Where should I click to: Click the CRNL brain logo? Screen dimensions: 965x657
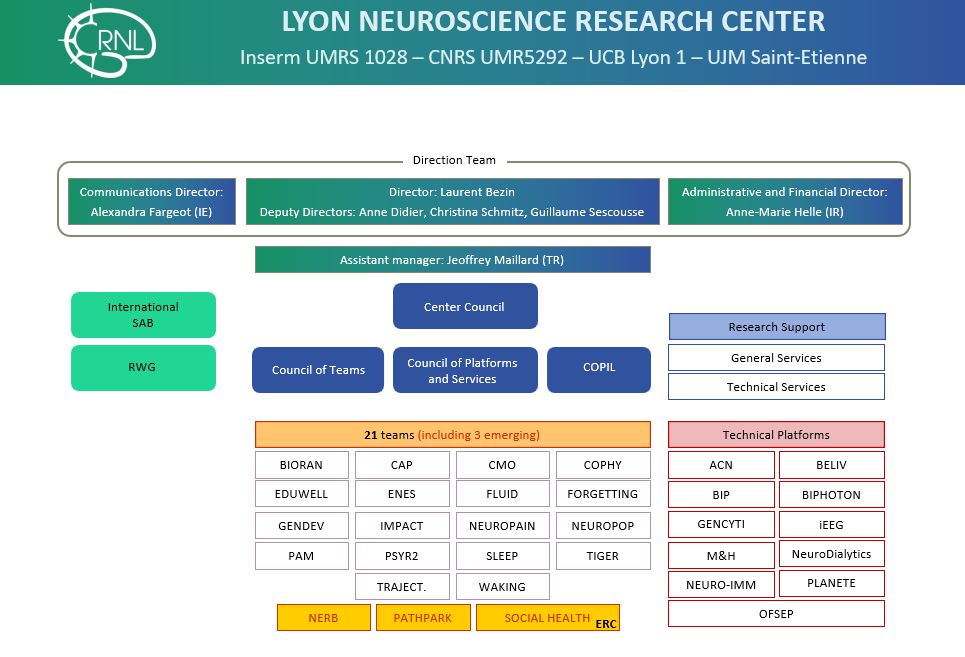[107, 41]
